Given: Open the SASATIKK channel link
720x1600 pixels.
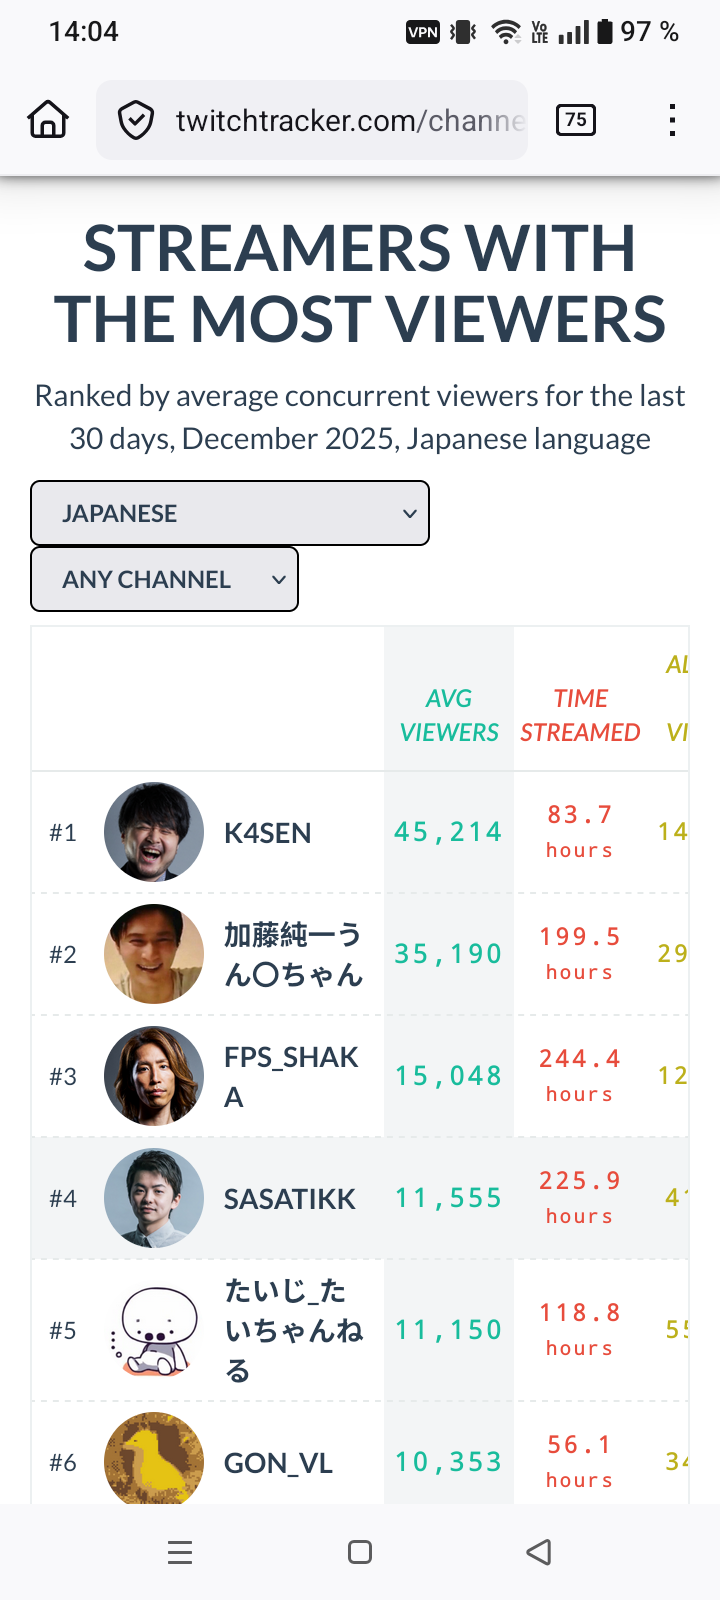Looking at the screenshot, I should click(x=289, y=1199).
